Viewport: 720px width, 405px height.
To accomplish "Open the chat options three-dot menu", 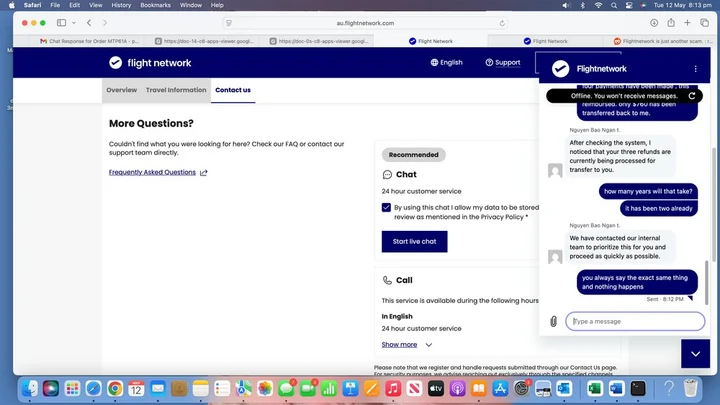I will tap(695, 69).
